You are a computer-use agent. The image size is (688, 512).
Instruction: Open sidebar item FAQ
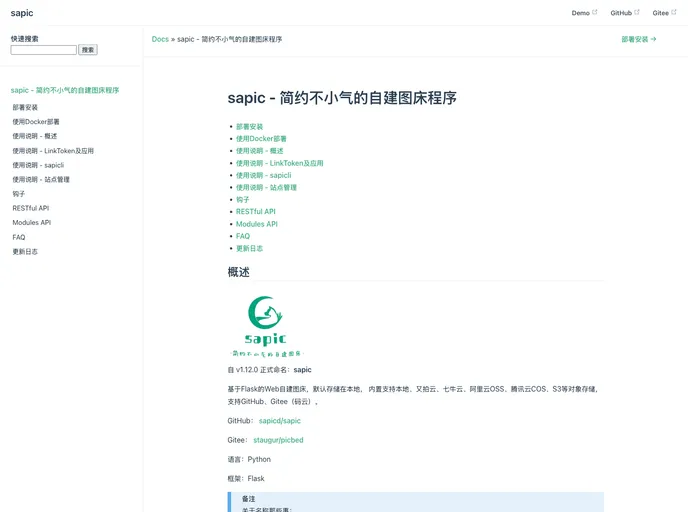(19, 237)
